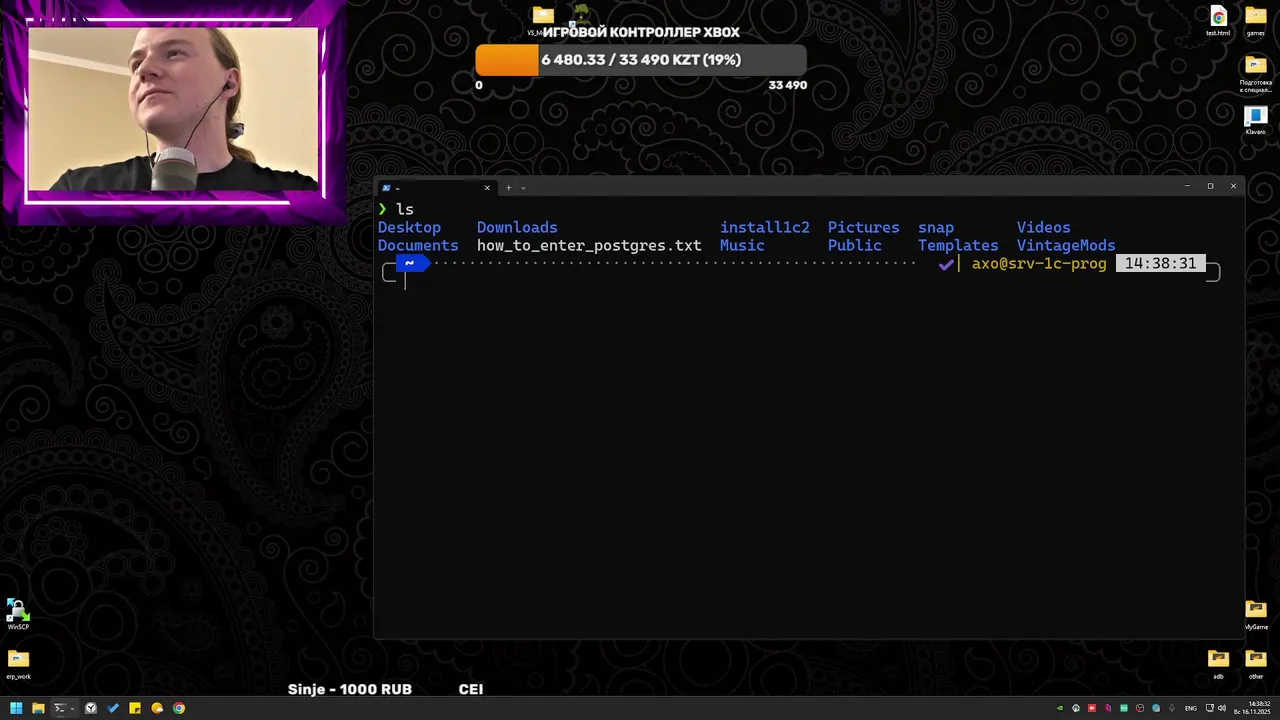Click the Pictures directory name

point(863,227)
